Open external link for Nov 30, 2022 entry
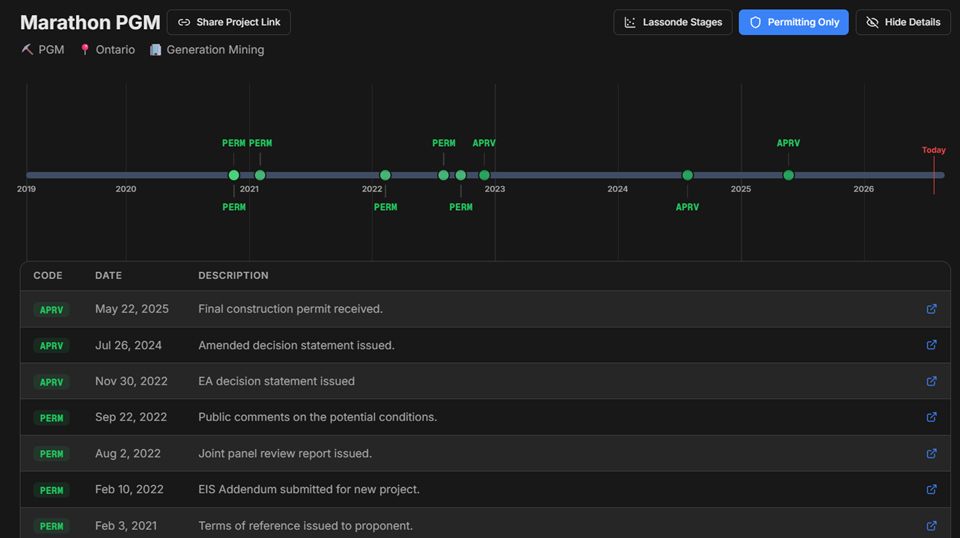960x538 pixels. coord(931,381)
